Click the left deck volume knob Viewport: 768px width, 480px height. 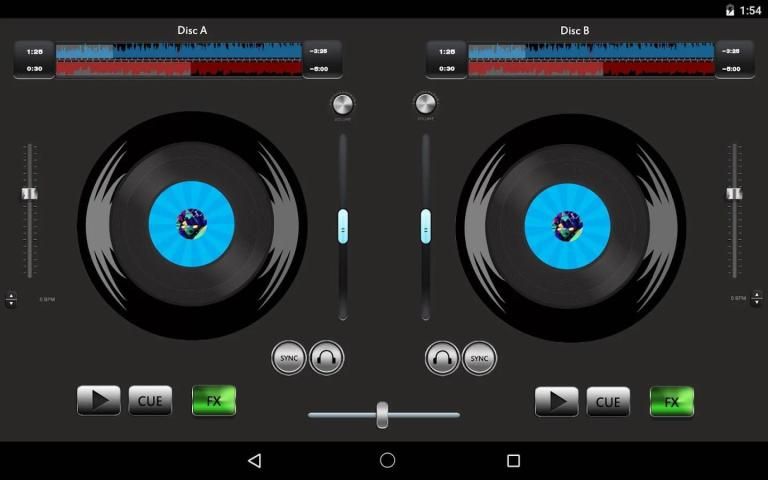[x=343, y=104]
